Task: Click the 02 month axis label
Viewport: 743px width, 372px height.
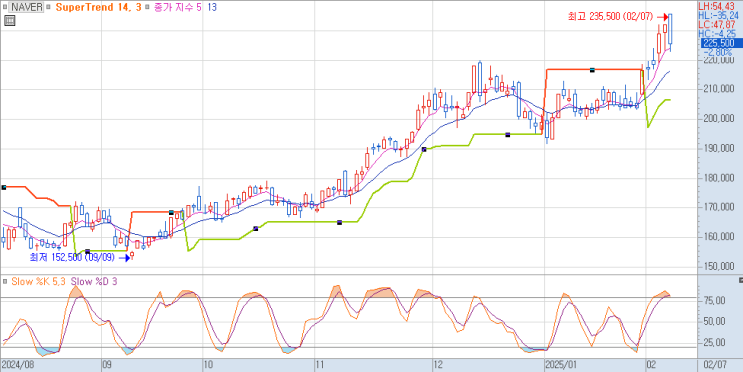Action: (651, 365)
